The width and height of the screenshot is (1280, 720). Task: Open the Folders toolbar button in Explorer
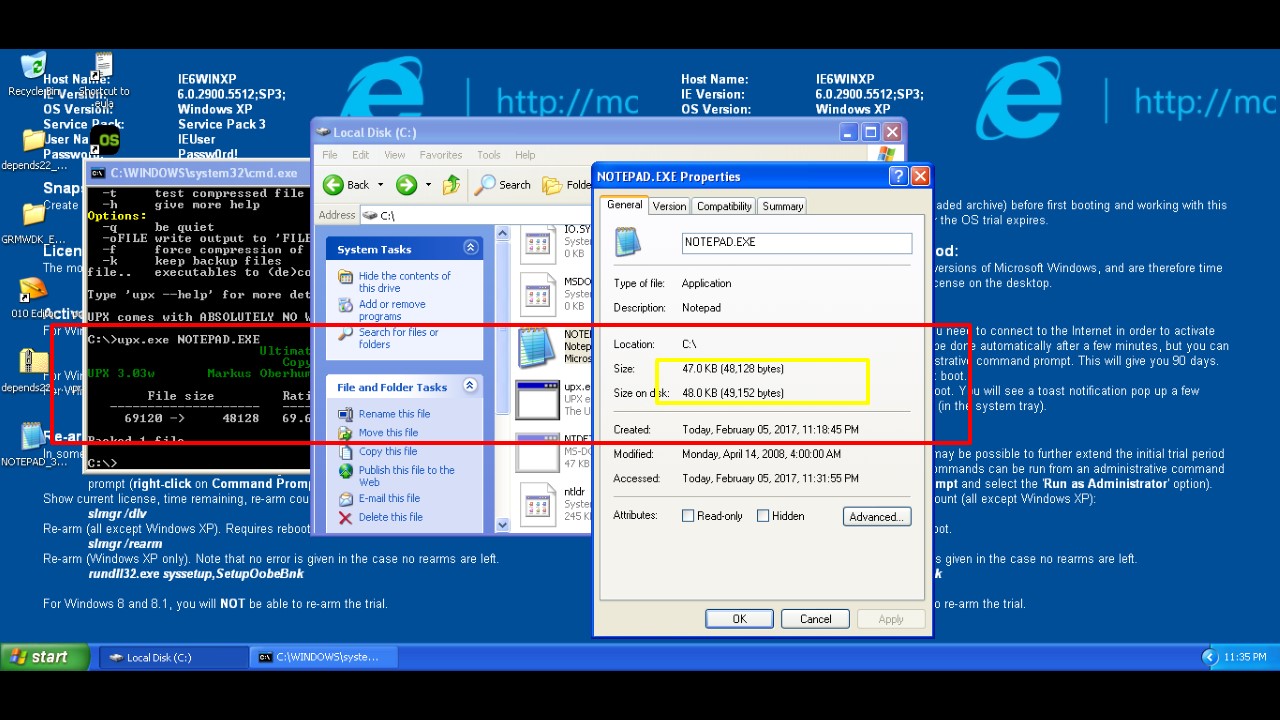point(566,184)
